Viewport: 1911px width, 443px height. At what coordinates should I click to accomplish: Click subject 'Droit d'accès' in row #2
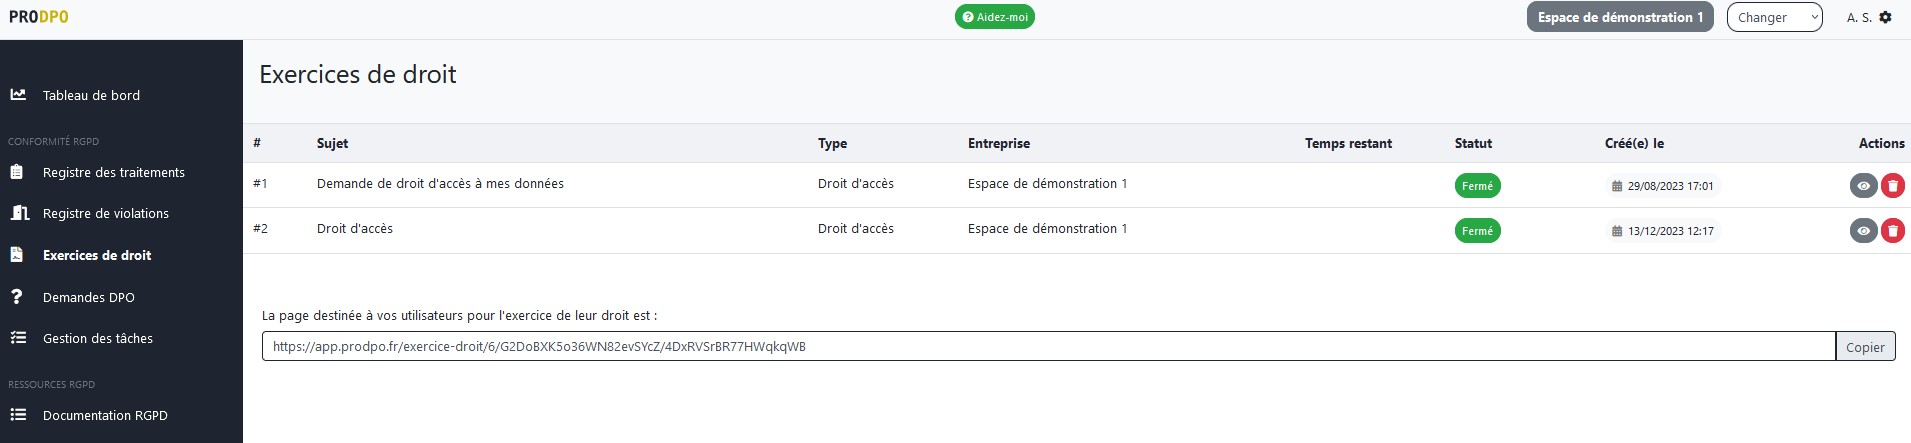pyautogui.click(x=355, y=228)
